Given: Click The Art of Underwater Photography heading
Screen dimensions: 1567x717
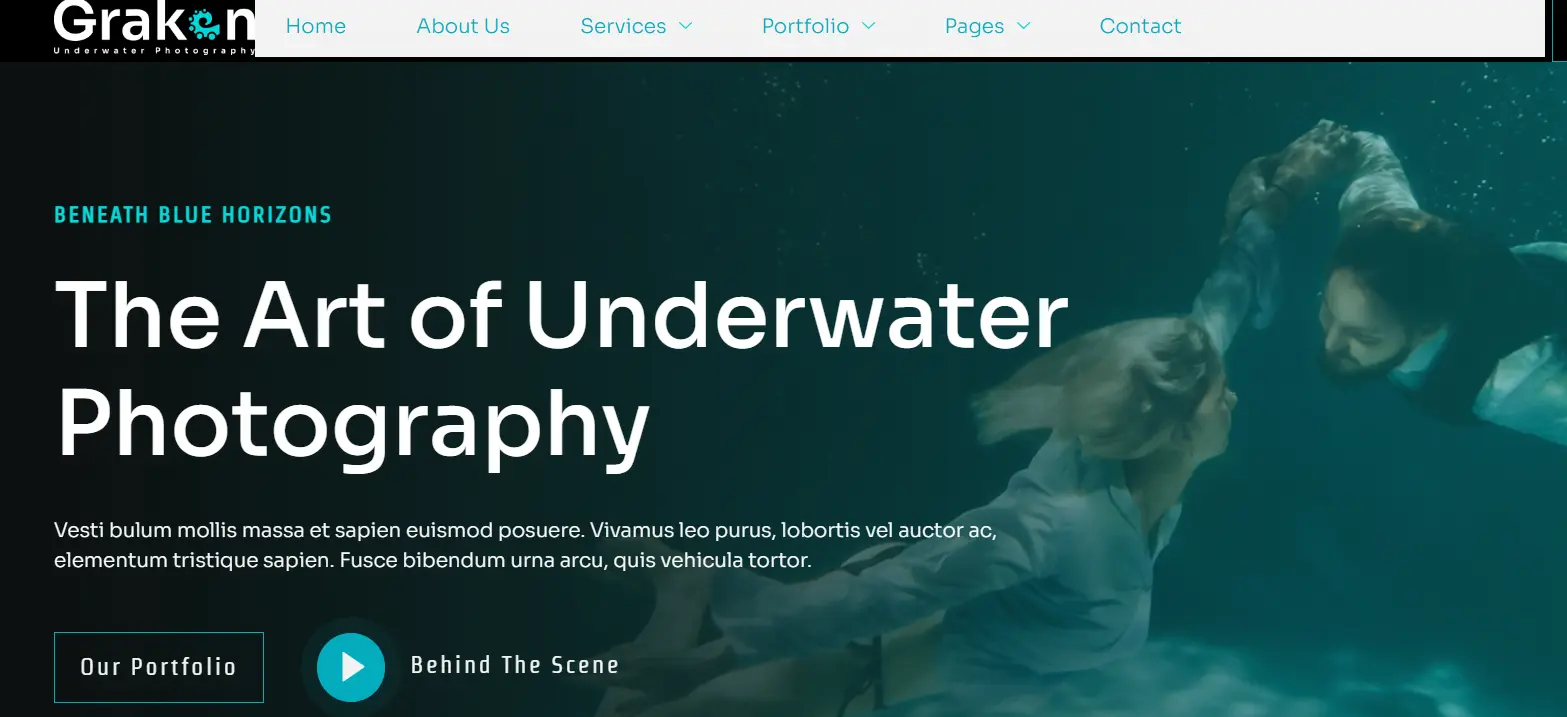Looking at the screenshot, I should [561, 368].
